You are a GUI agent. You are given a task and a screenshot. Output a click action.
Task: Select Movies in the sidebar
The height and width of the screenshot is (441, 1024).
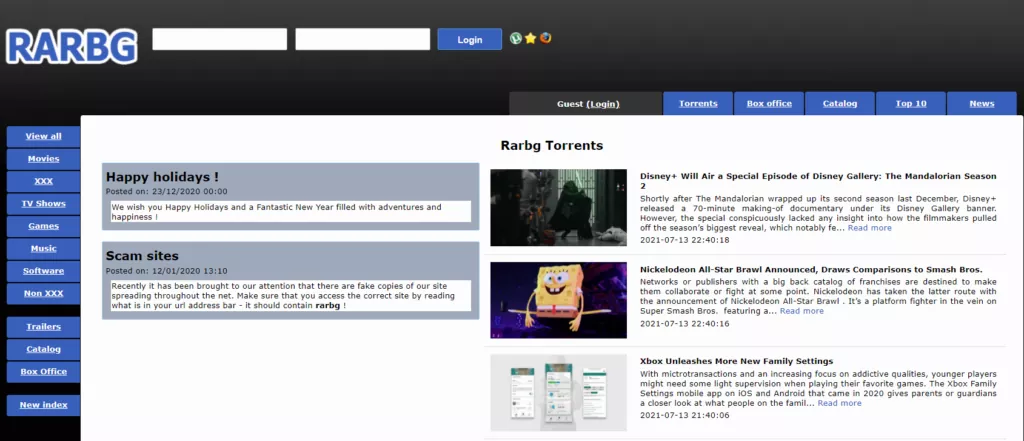[x=43, y=159]
